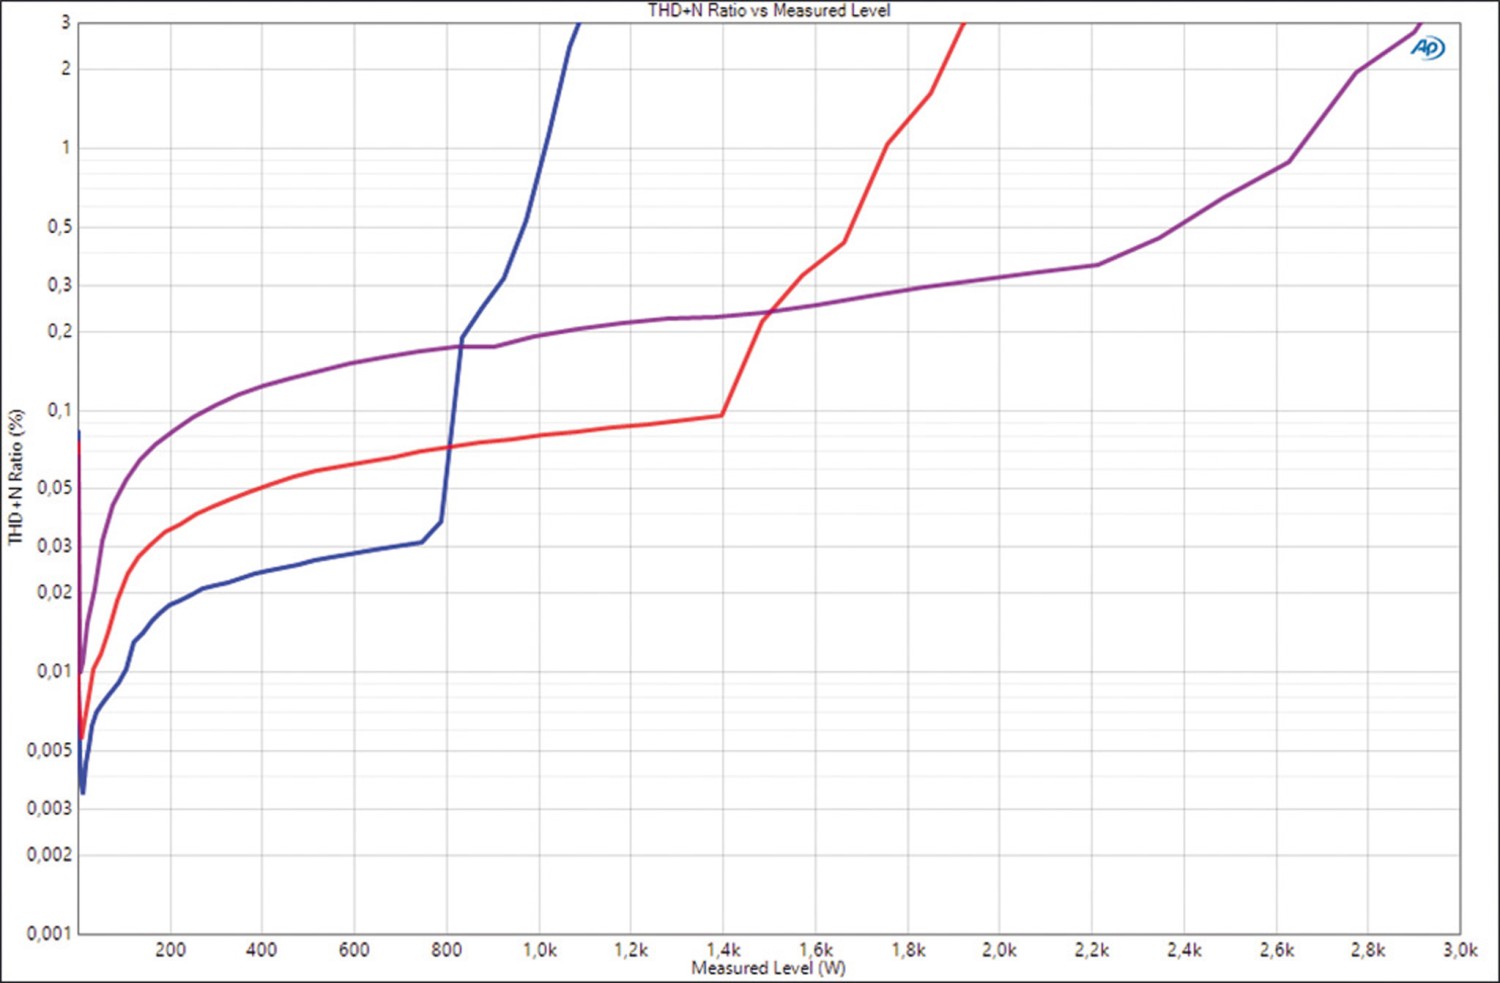Click the 0,5 tick on the vertical axis
This screenshot has width=1500, height=983.
[x=59, y=227]
